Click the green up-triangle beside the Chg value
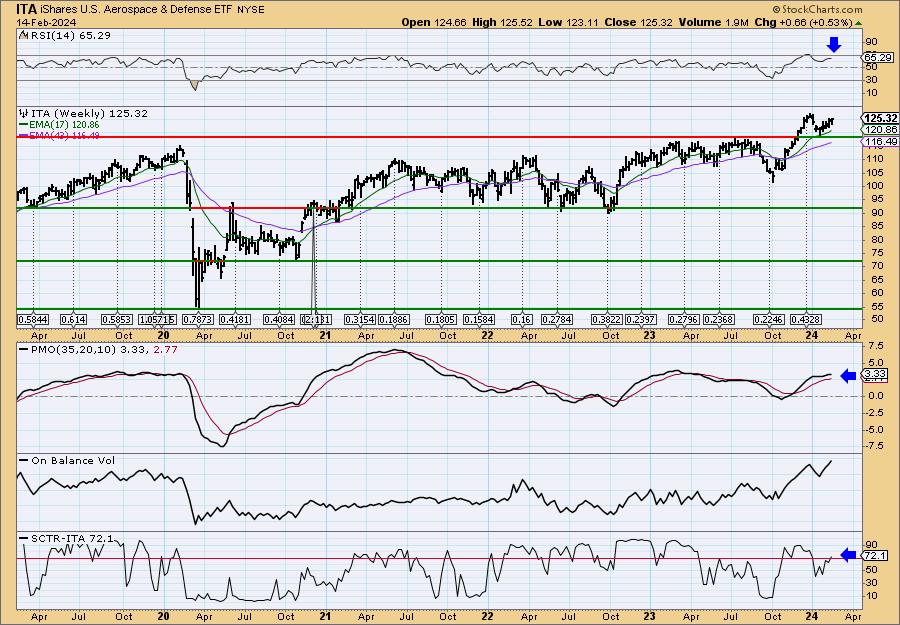The height and width of the screenshot is (625, 900). 858,23
